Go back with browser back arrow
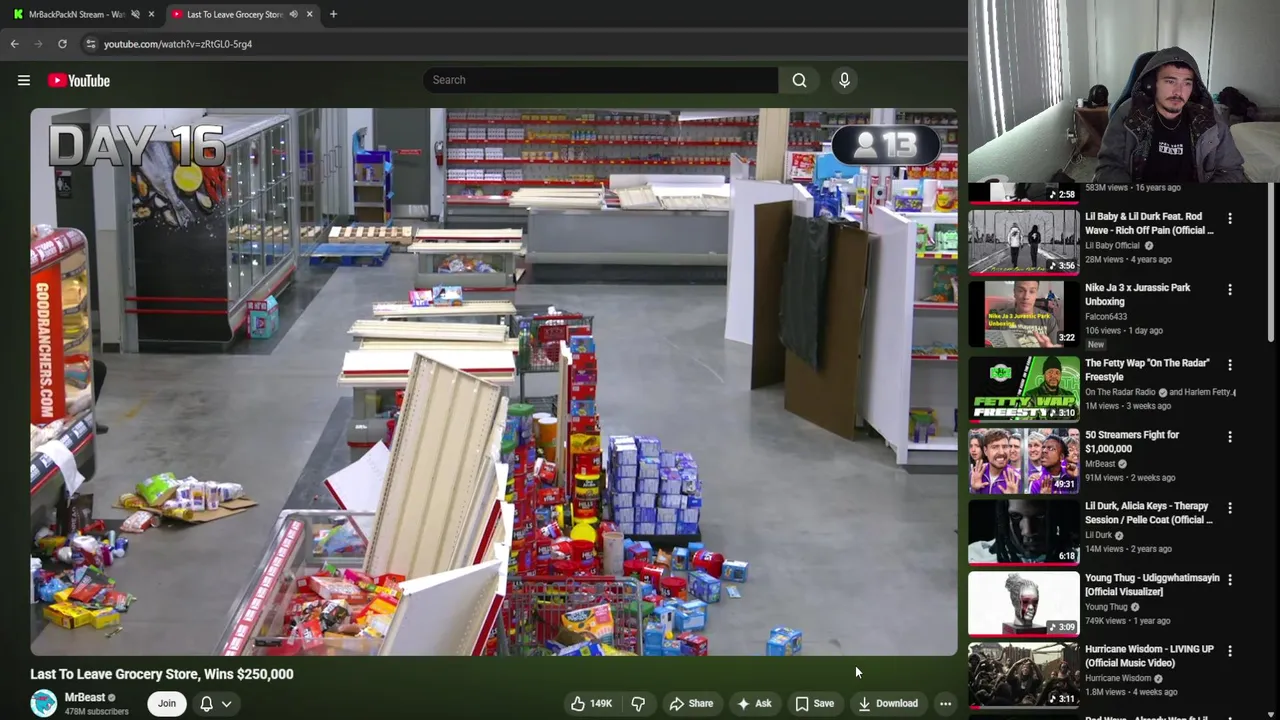 14,44
